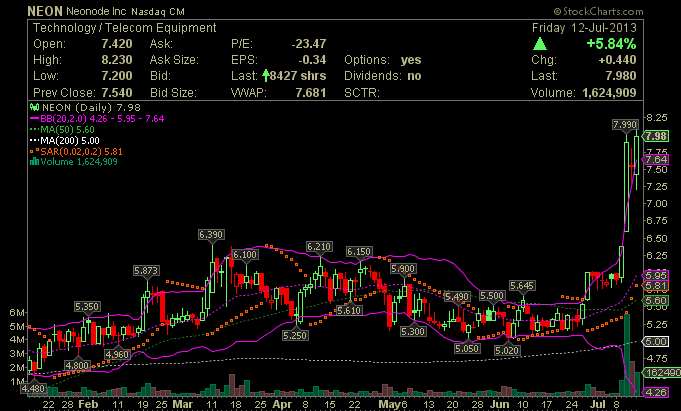Click the Low value 7.200
681x411 pixels.
(x=117, y=76)
